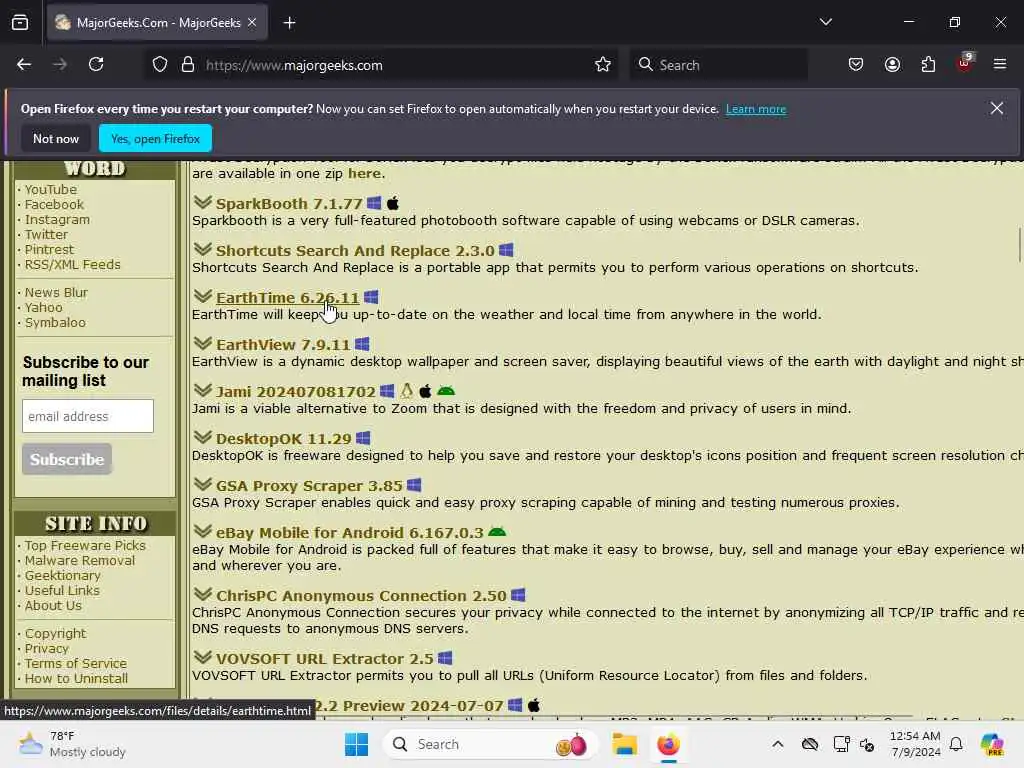The image size is (1024, 768).
Task: Open SparkBooth 7.1.77 link
Action: [289, 204]
